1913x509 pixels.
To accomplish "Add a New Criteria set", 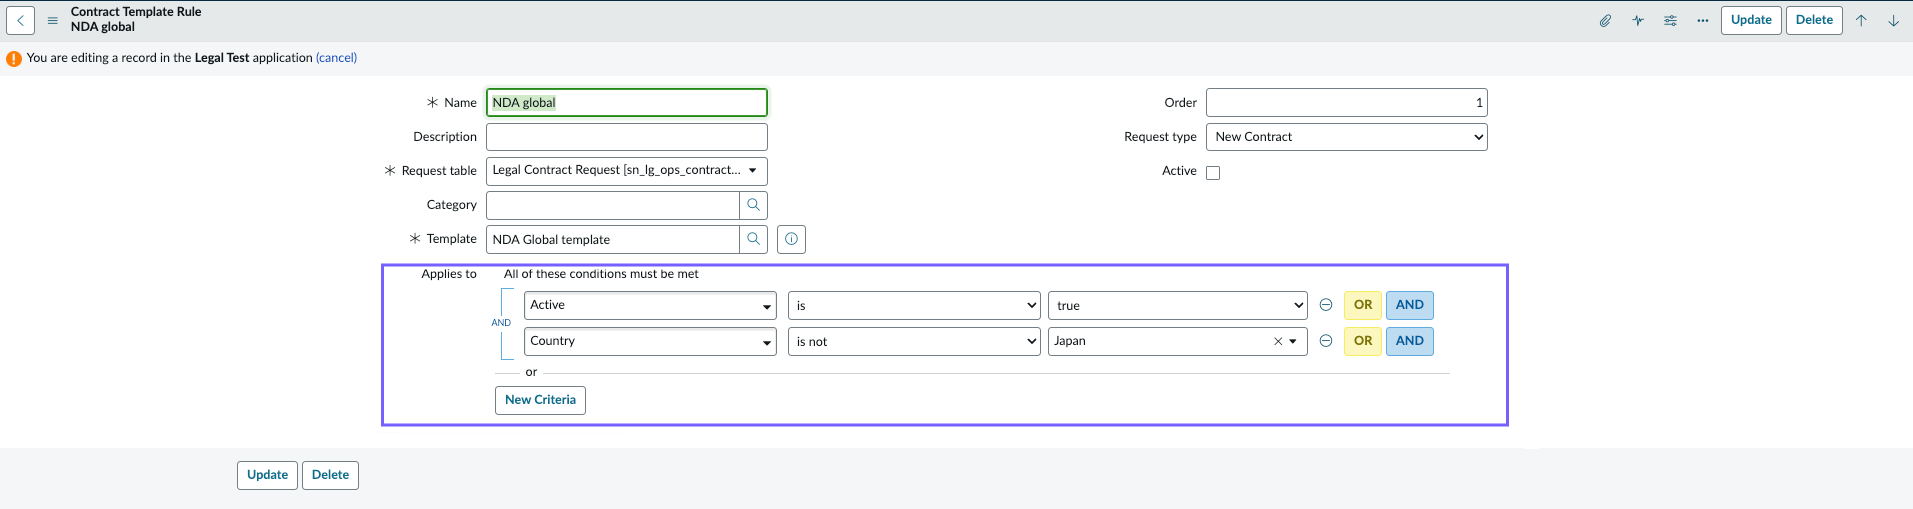I will [540, 400].
